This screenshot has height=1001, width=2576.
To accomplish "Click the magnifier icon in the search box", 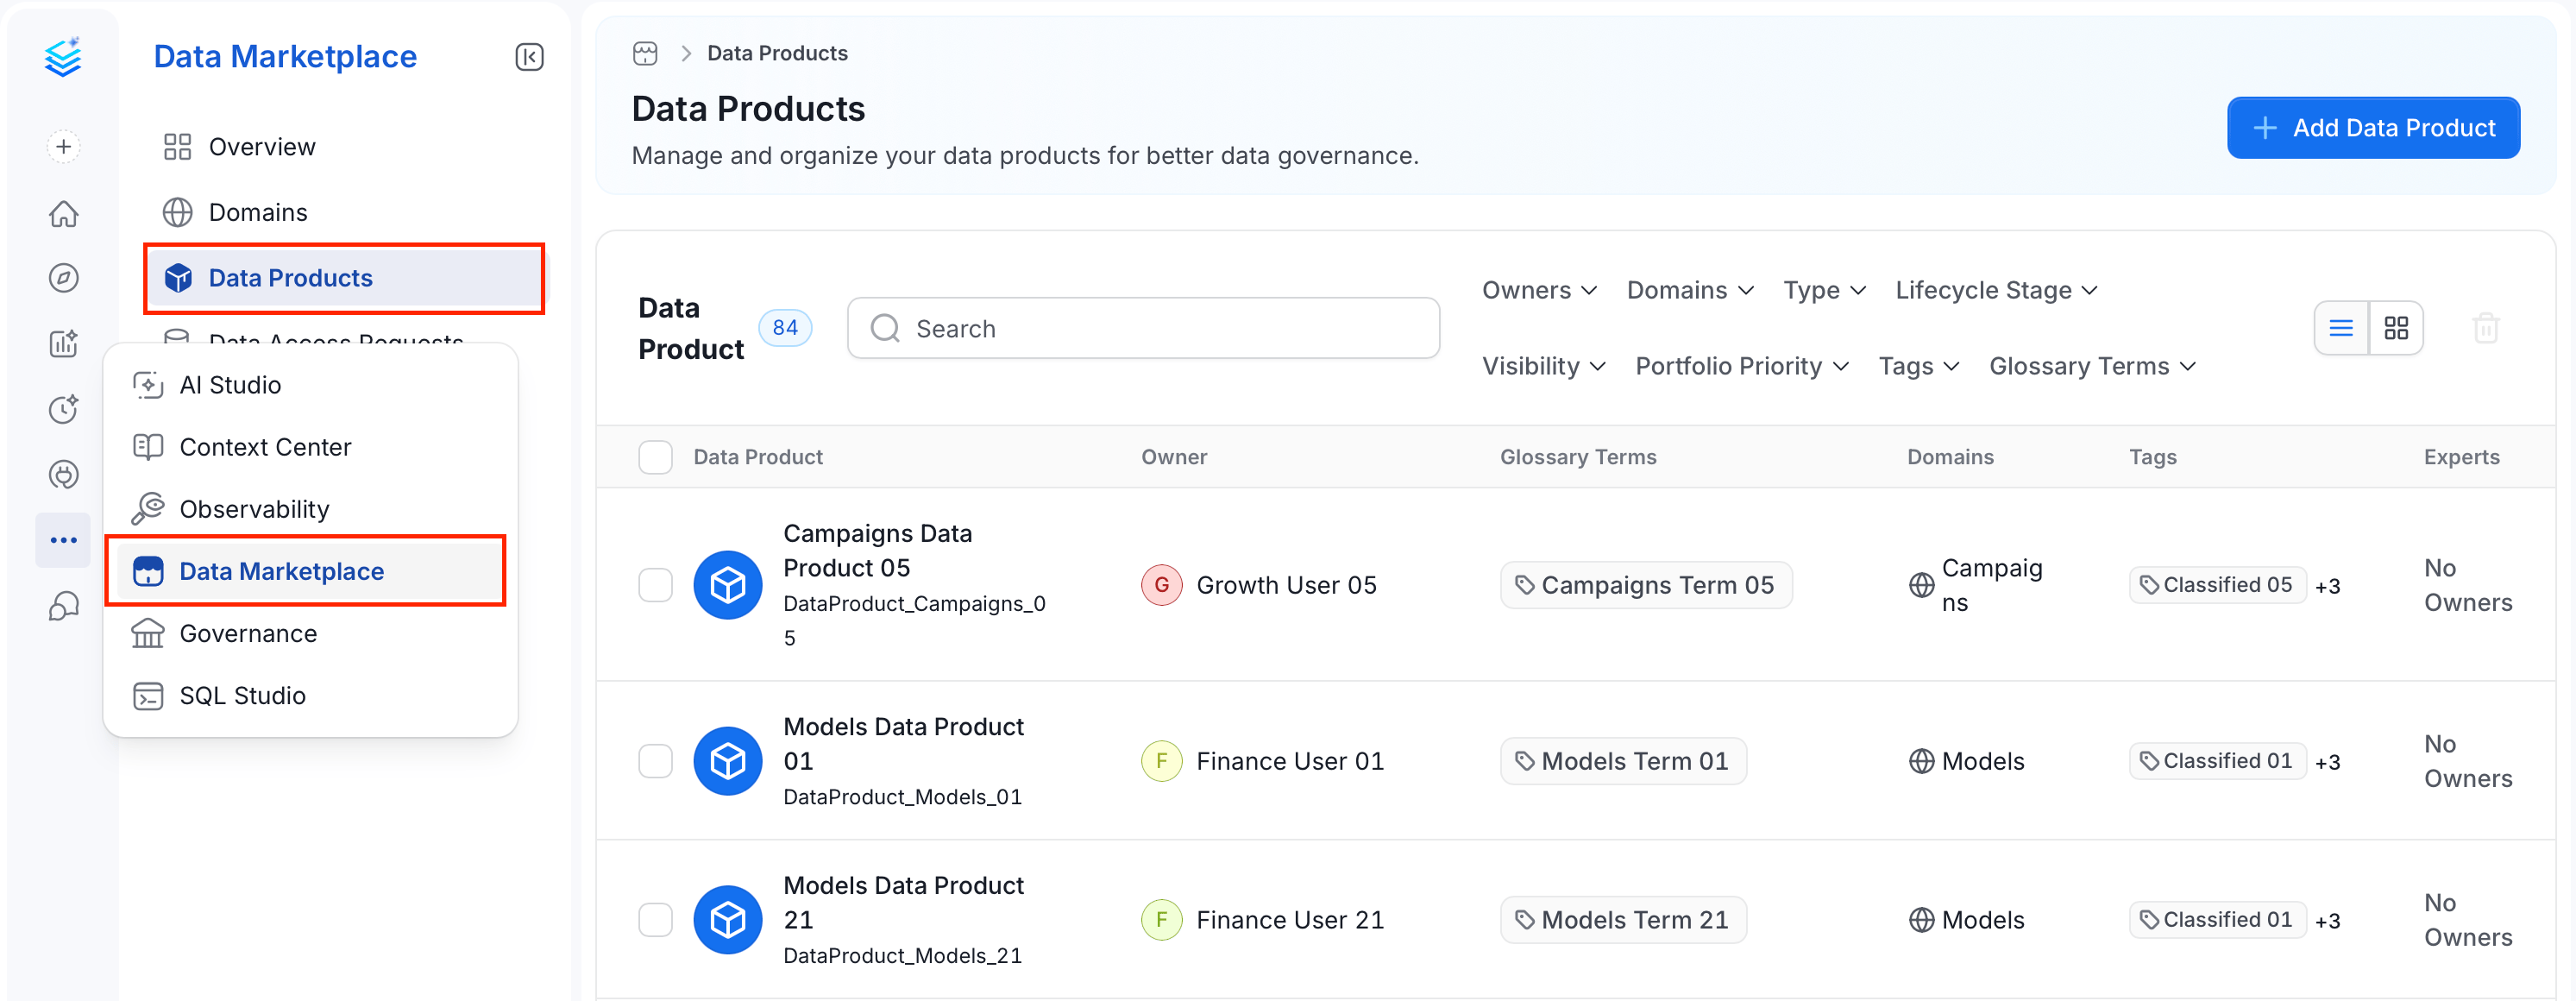I will pyautogui.click(x=885, y=328).
